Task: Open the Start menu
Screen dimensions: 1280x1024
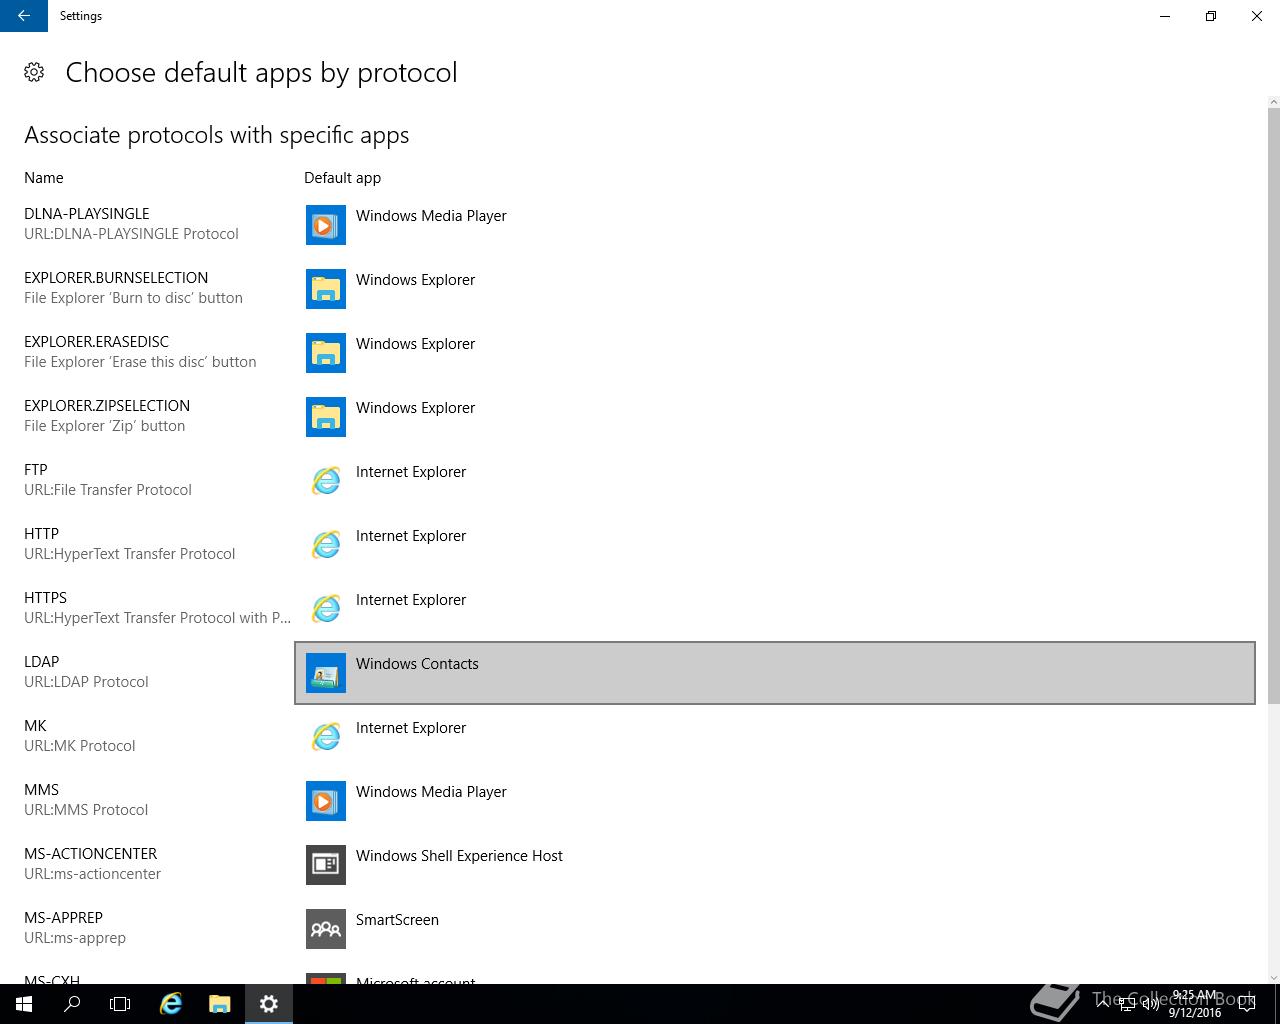Action: [24, 1004]
